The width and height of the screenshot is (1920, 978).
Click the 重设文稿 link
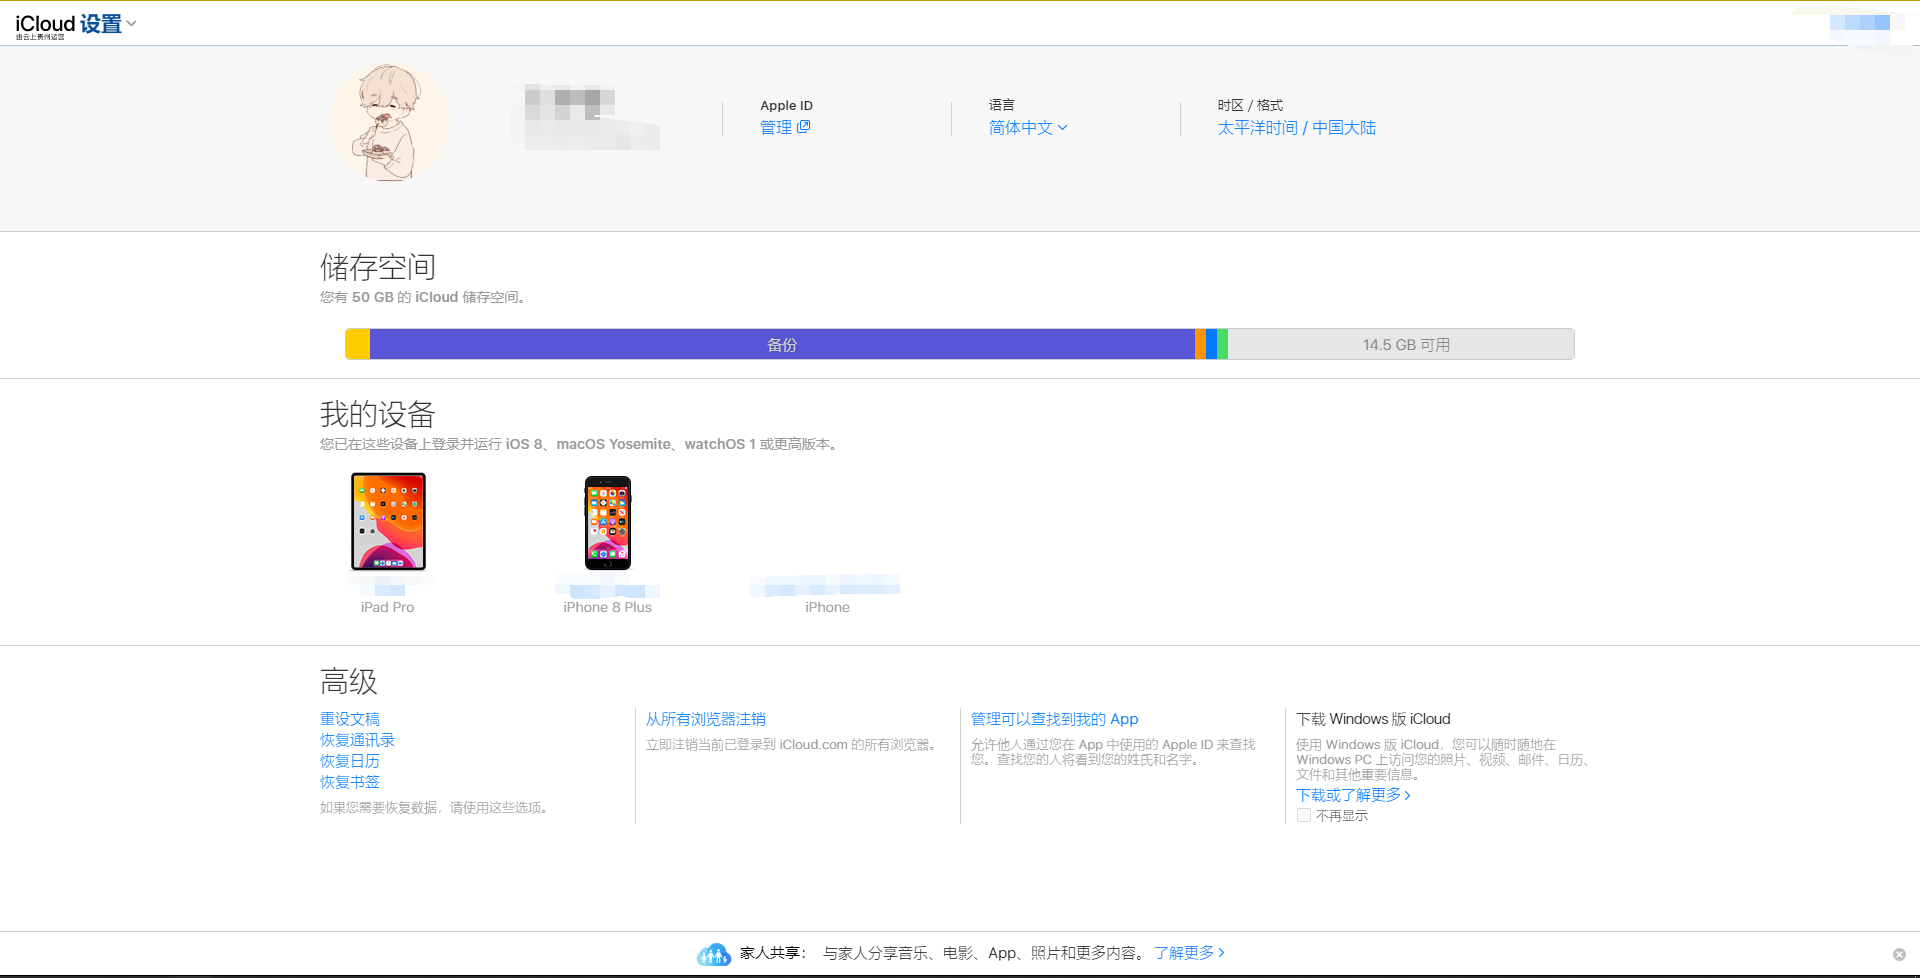pyautogui.click(x=350, y=719)
